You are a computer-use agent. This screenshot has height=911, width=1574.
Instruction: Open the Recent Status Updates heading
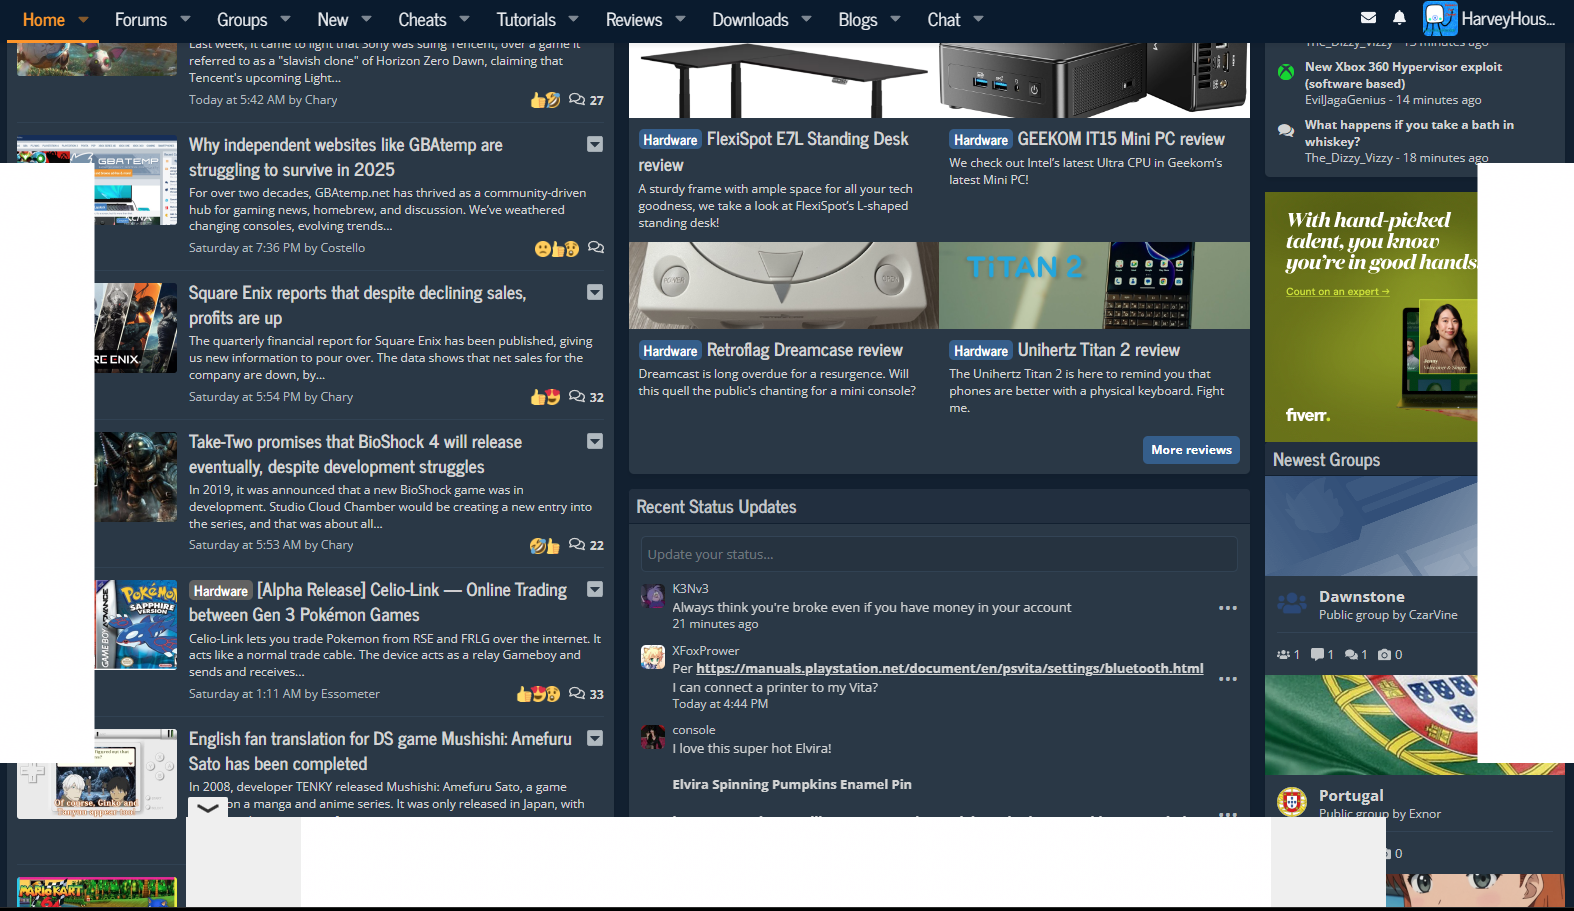(x=716, y=507)
